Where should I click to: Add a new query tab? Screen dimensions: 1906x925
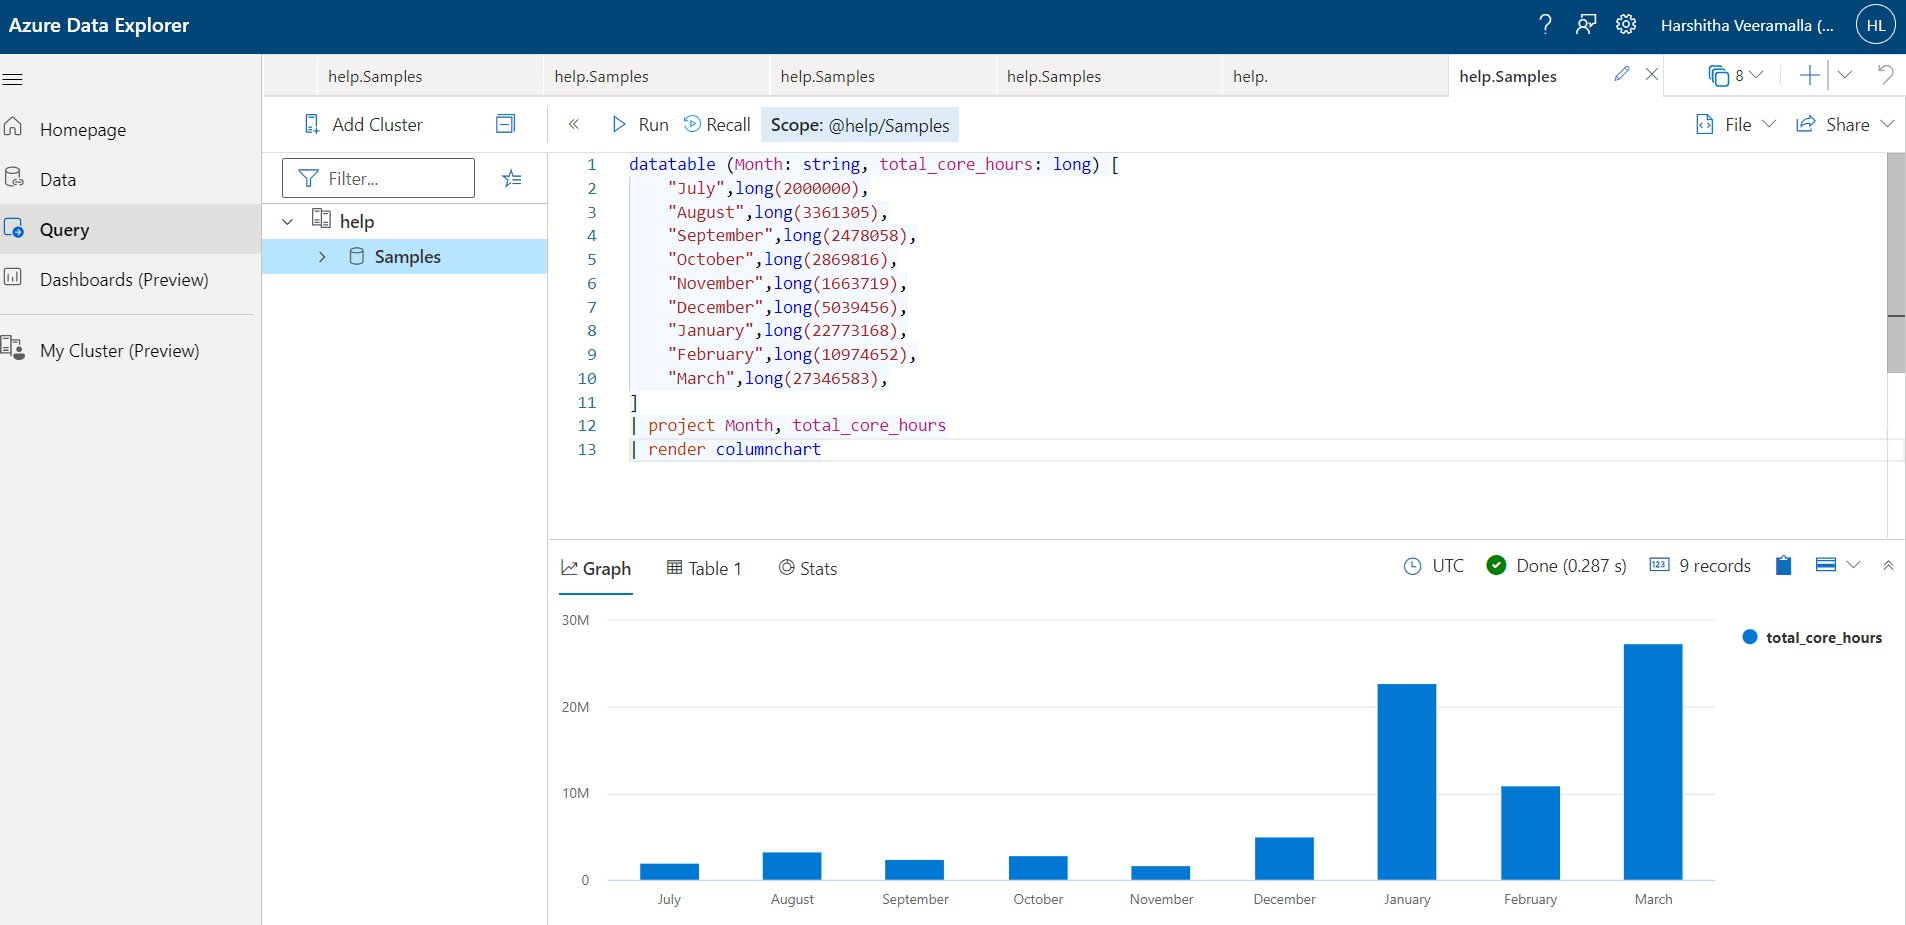click(x=1809, y=75)
